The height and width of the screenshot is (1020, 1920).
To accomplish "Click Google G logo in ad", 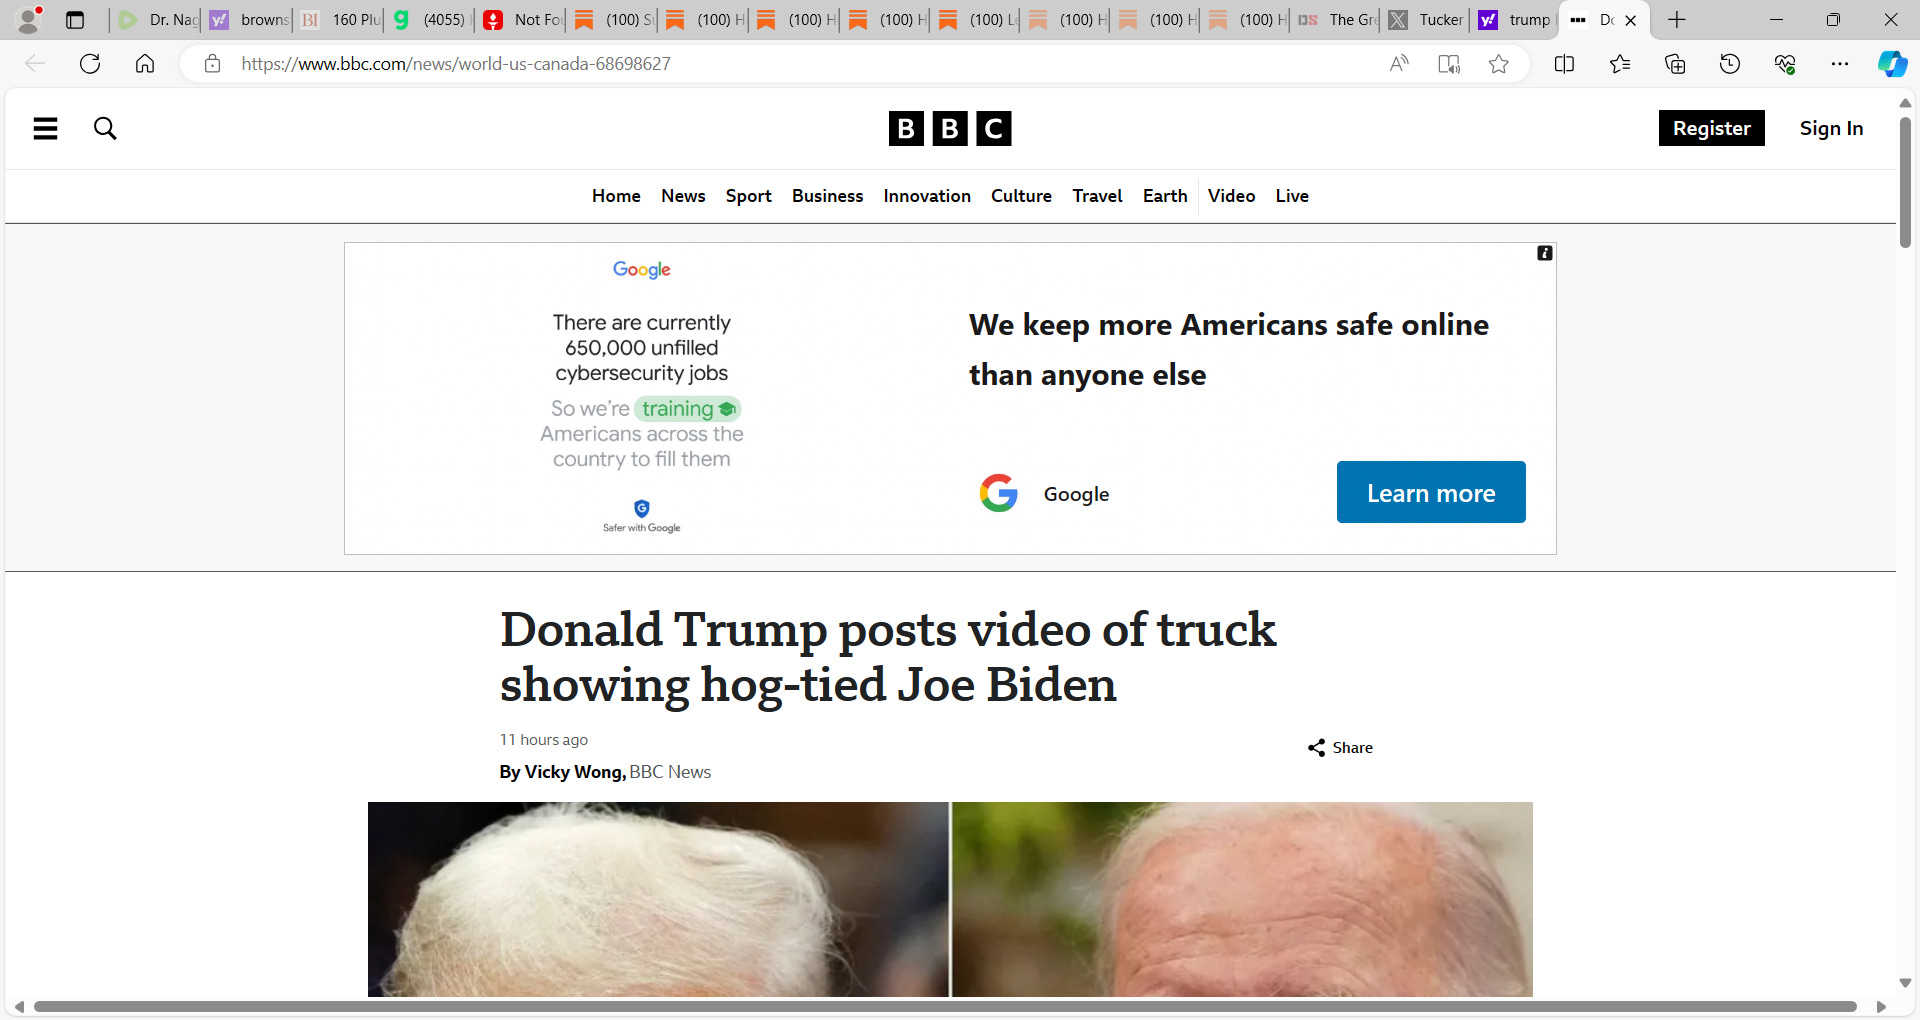I will pyautogui.click(x=998, y=493).
